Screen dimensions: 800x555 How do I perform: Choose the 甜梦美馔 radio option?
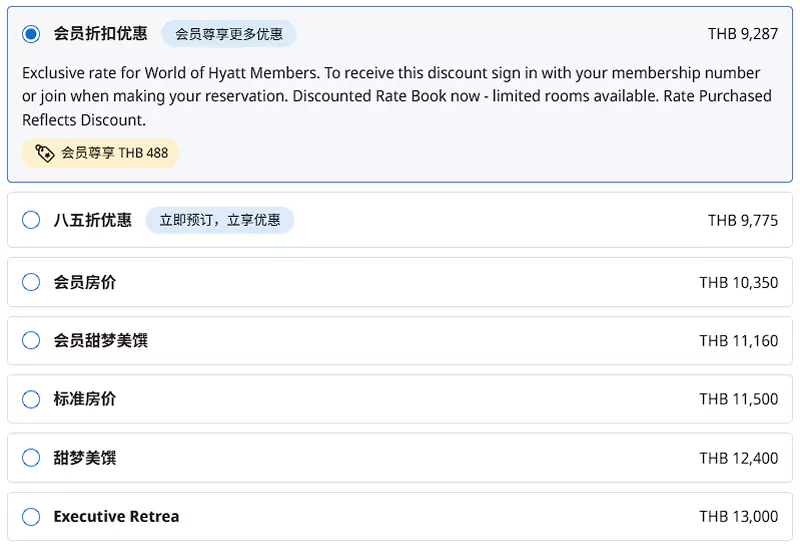[x=31, y=458]
